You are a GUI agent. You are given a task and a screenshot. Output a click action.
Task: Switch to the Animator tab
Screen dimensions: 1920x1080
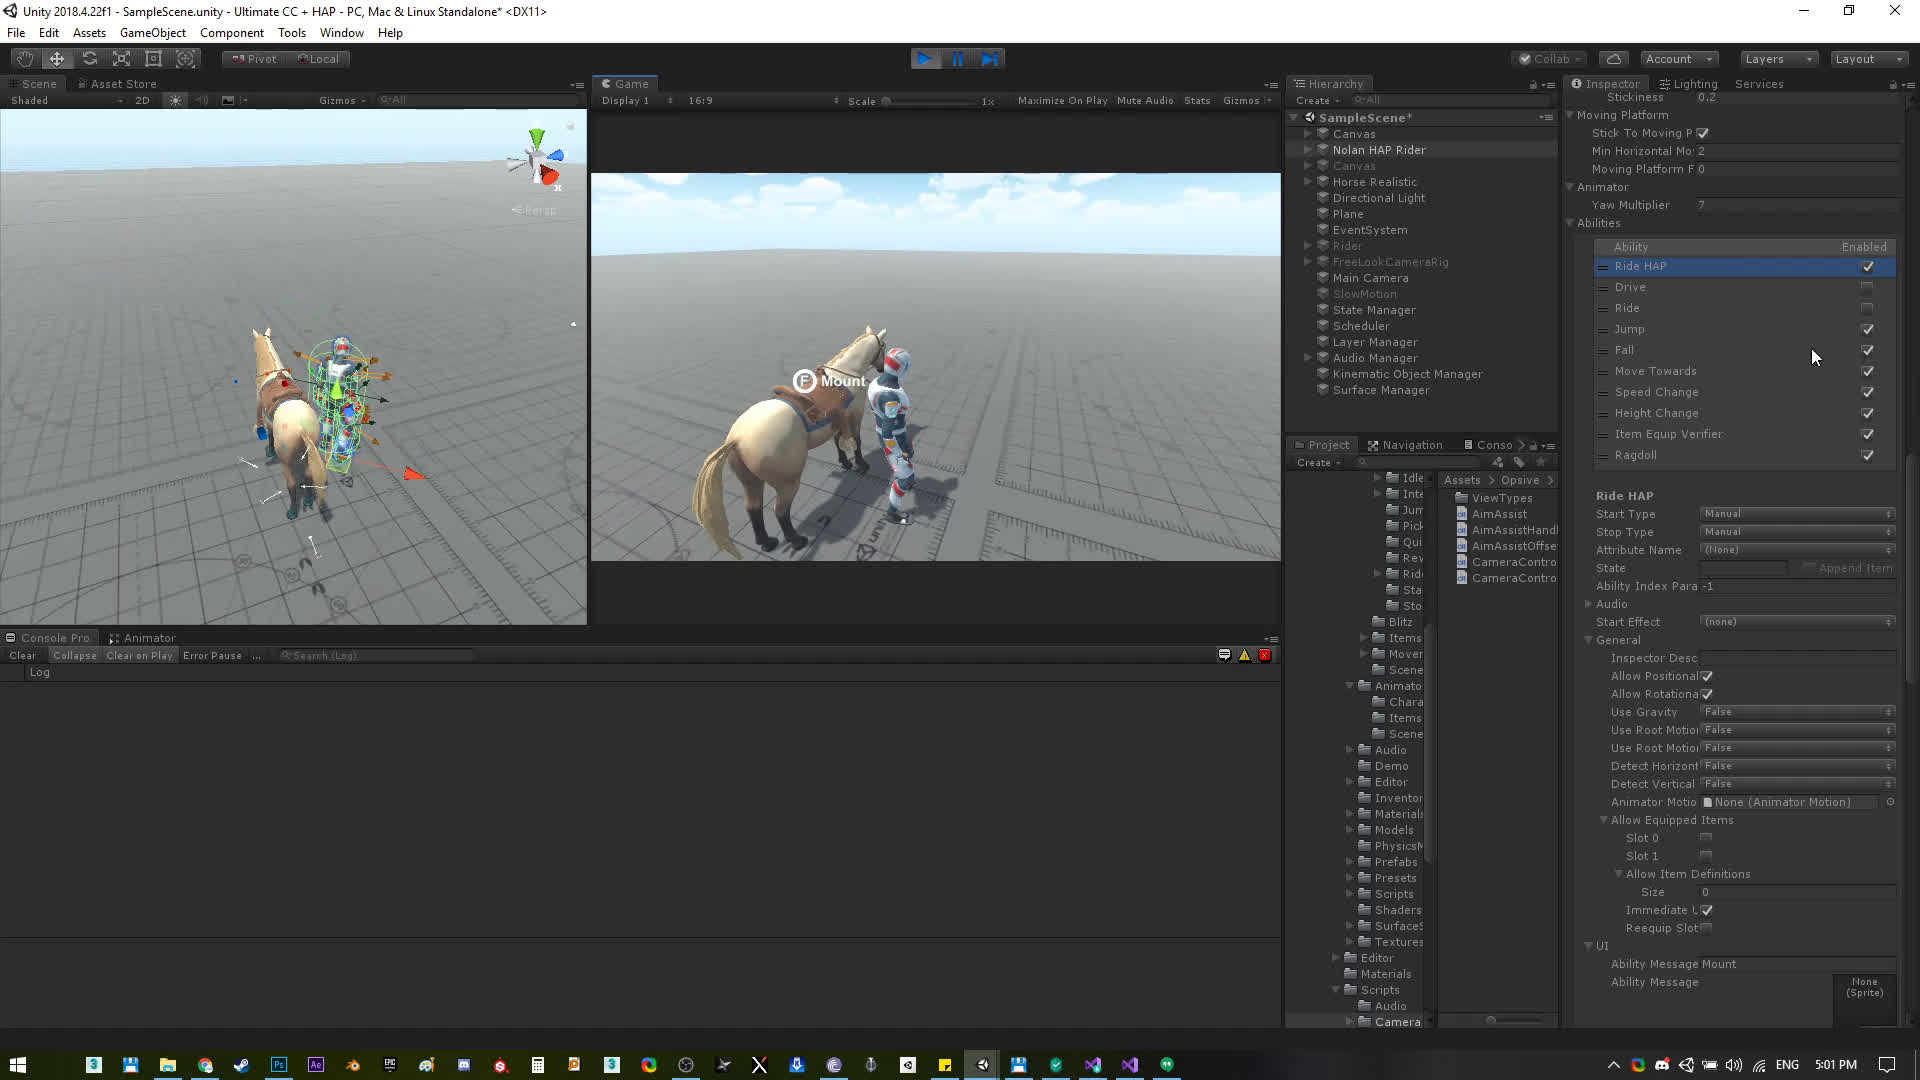coord(148,638)
